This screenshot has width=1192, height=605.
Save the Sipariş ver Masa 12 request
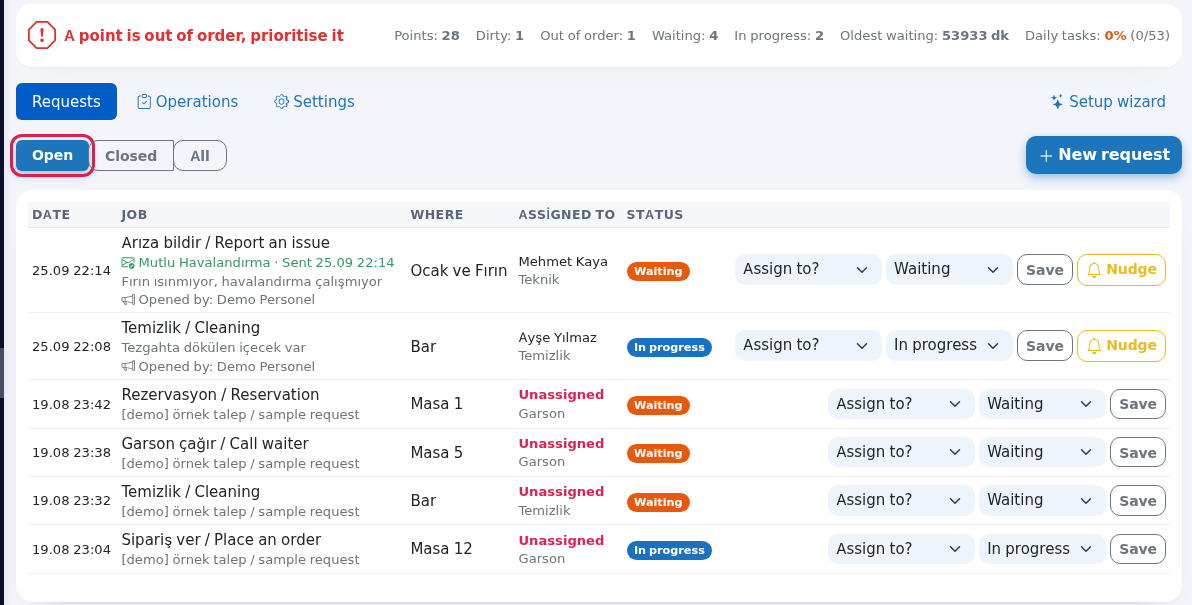(1138, 549)
